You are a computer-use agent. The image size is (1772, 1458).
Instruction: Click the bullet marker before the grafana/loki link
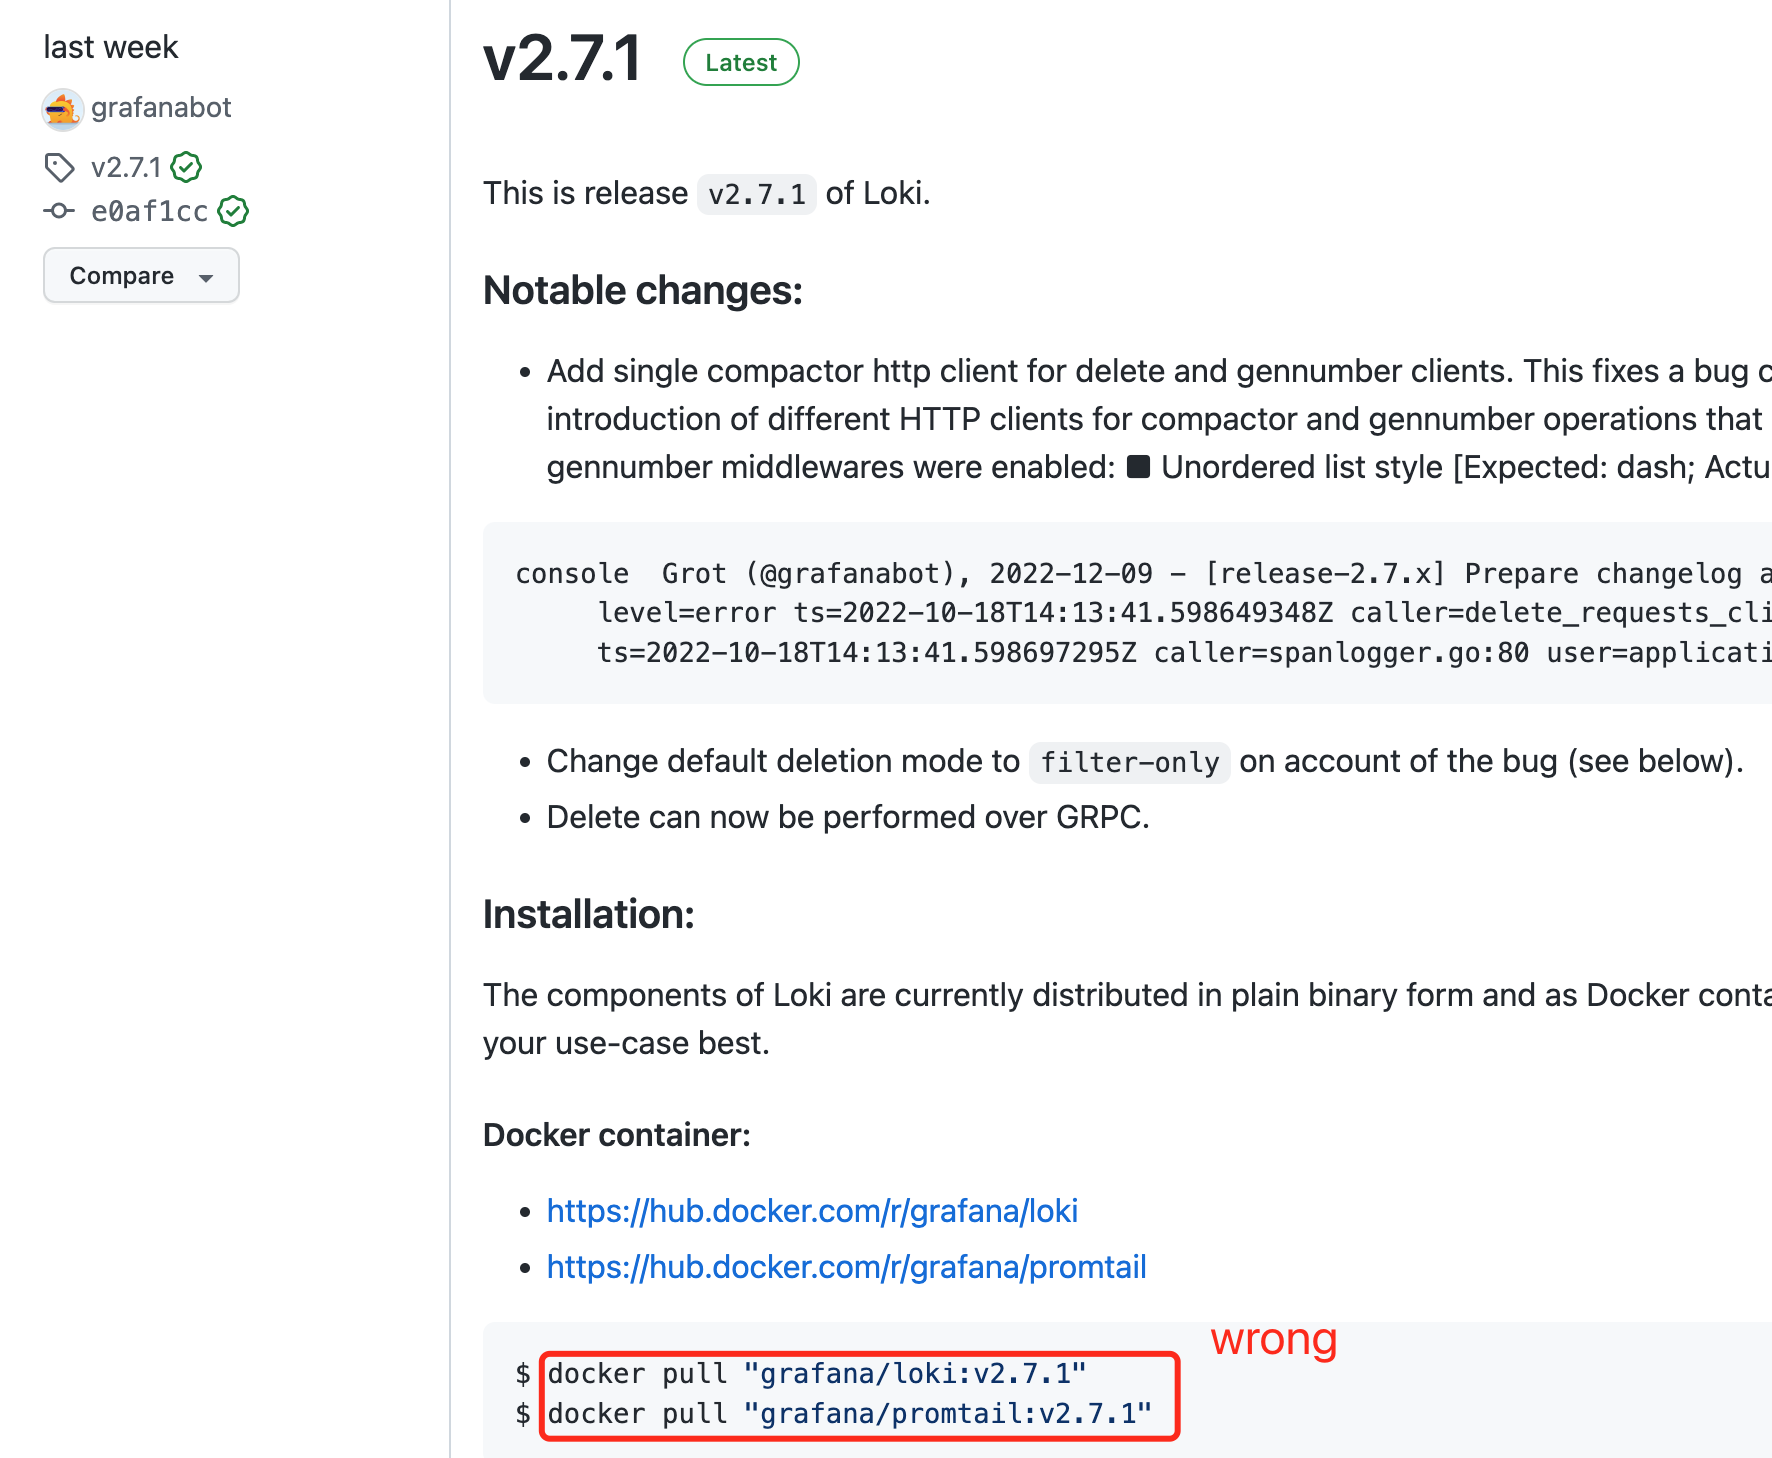(525, 1211)
